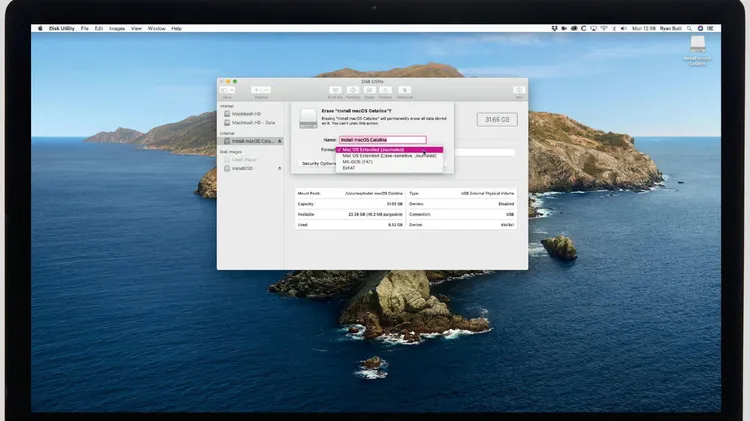Click the Volume add/remove toolbar control
This screenshot has width=750, height=421.
261,91
